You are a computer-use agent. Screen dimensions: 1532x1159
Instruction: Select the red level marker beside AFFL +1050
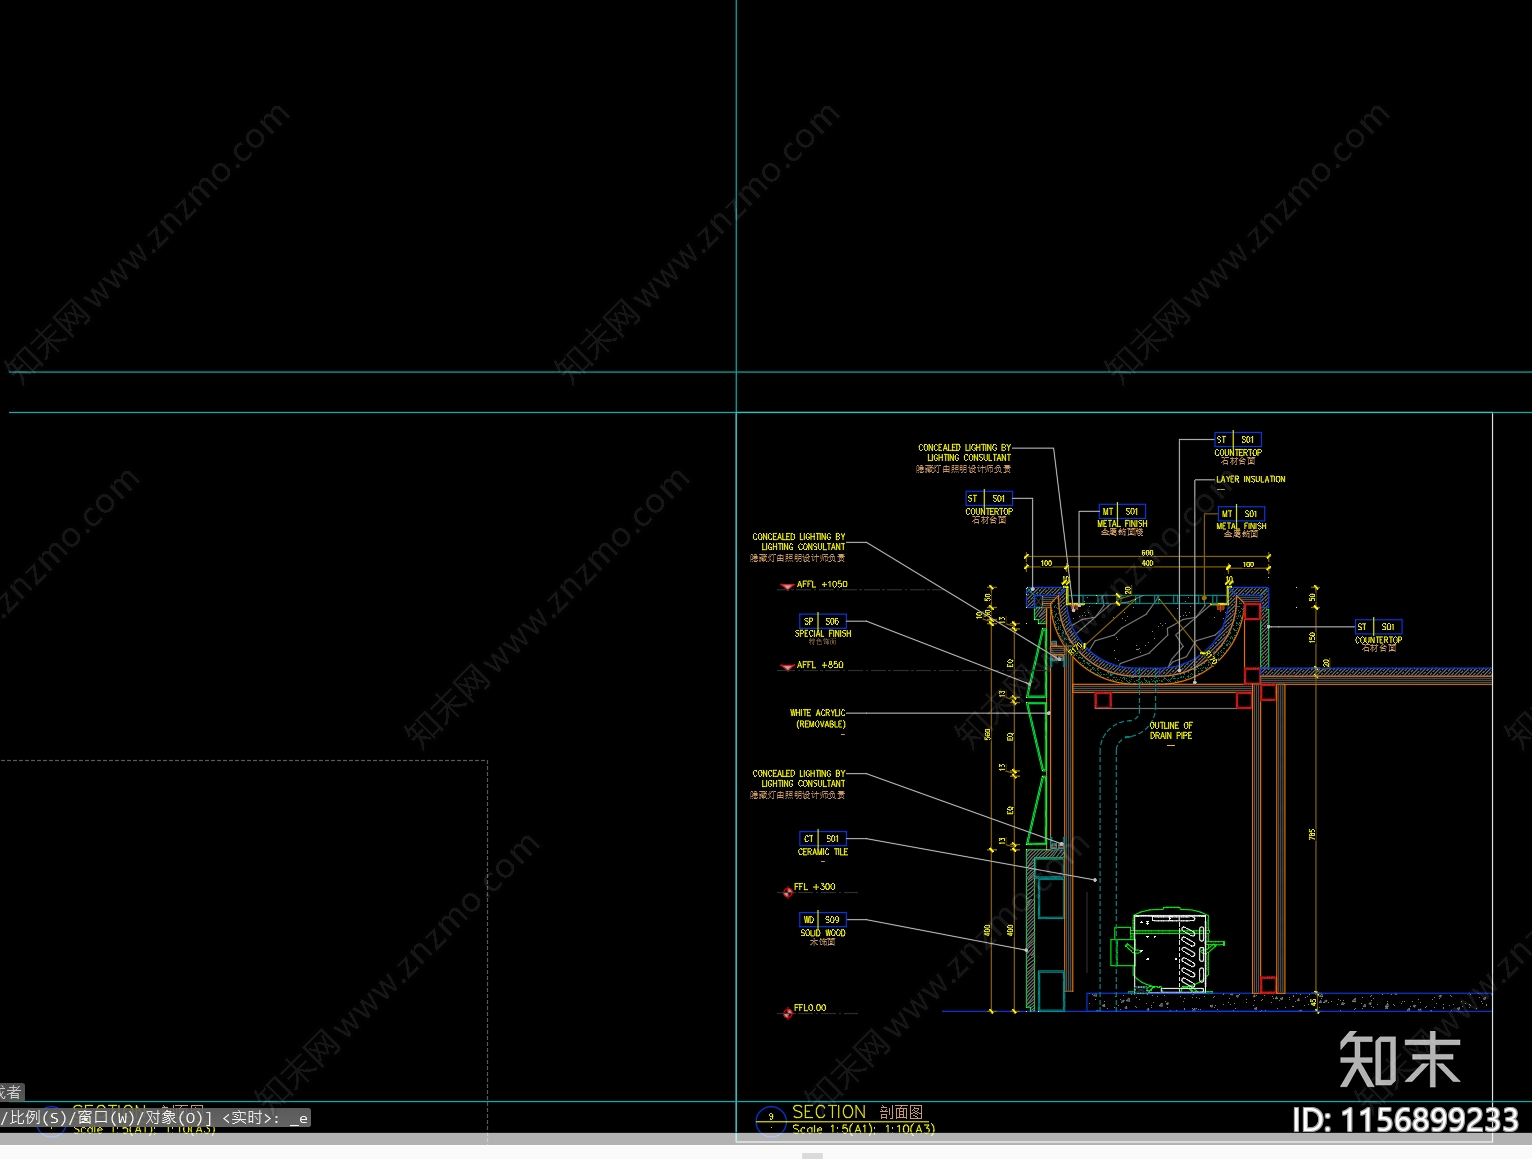pos(787,587)
